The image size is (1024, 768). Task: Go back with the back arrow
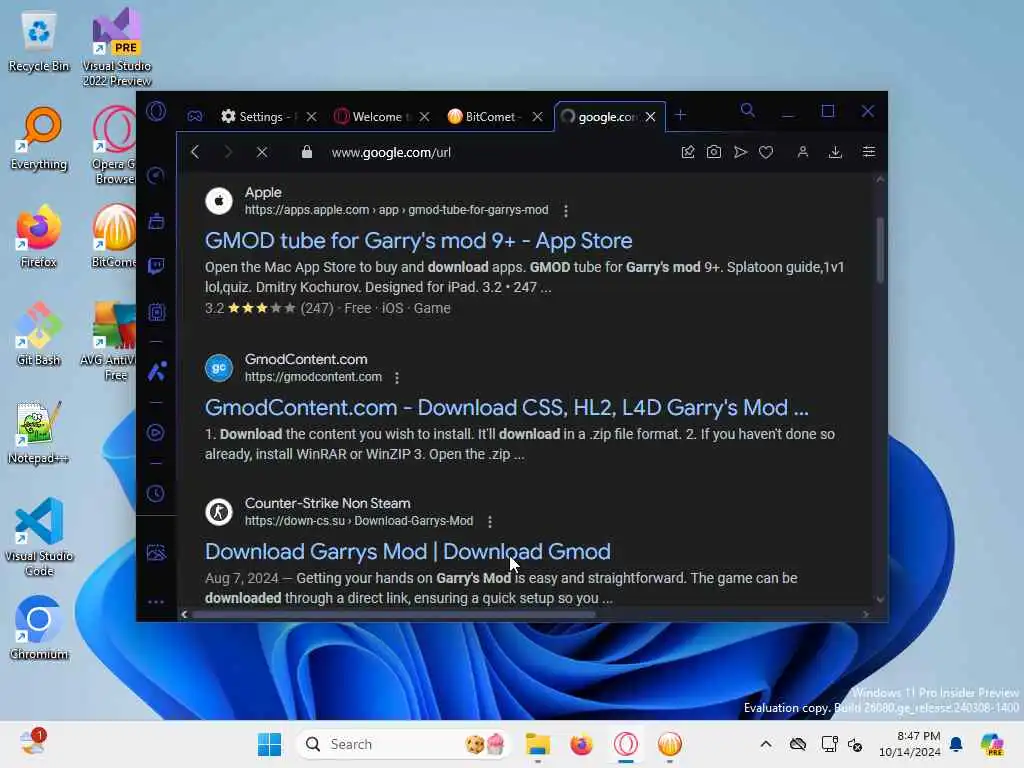(x=195, y=152)
